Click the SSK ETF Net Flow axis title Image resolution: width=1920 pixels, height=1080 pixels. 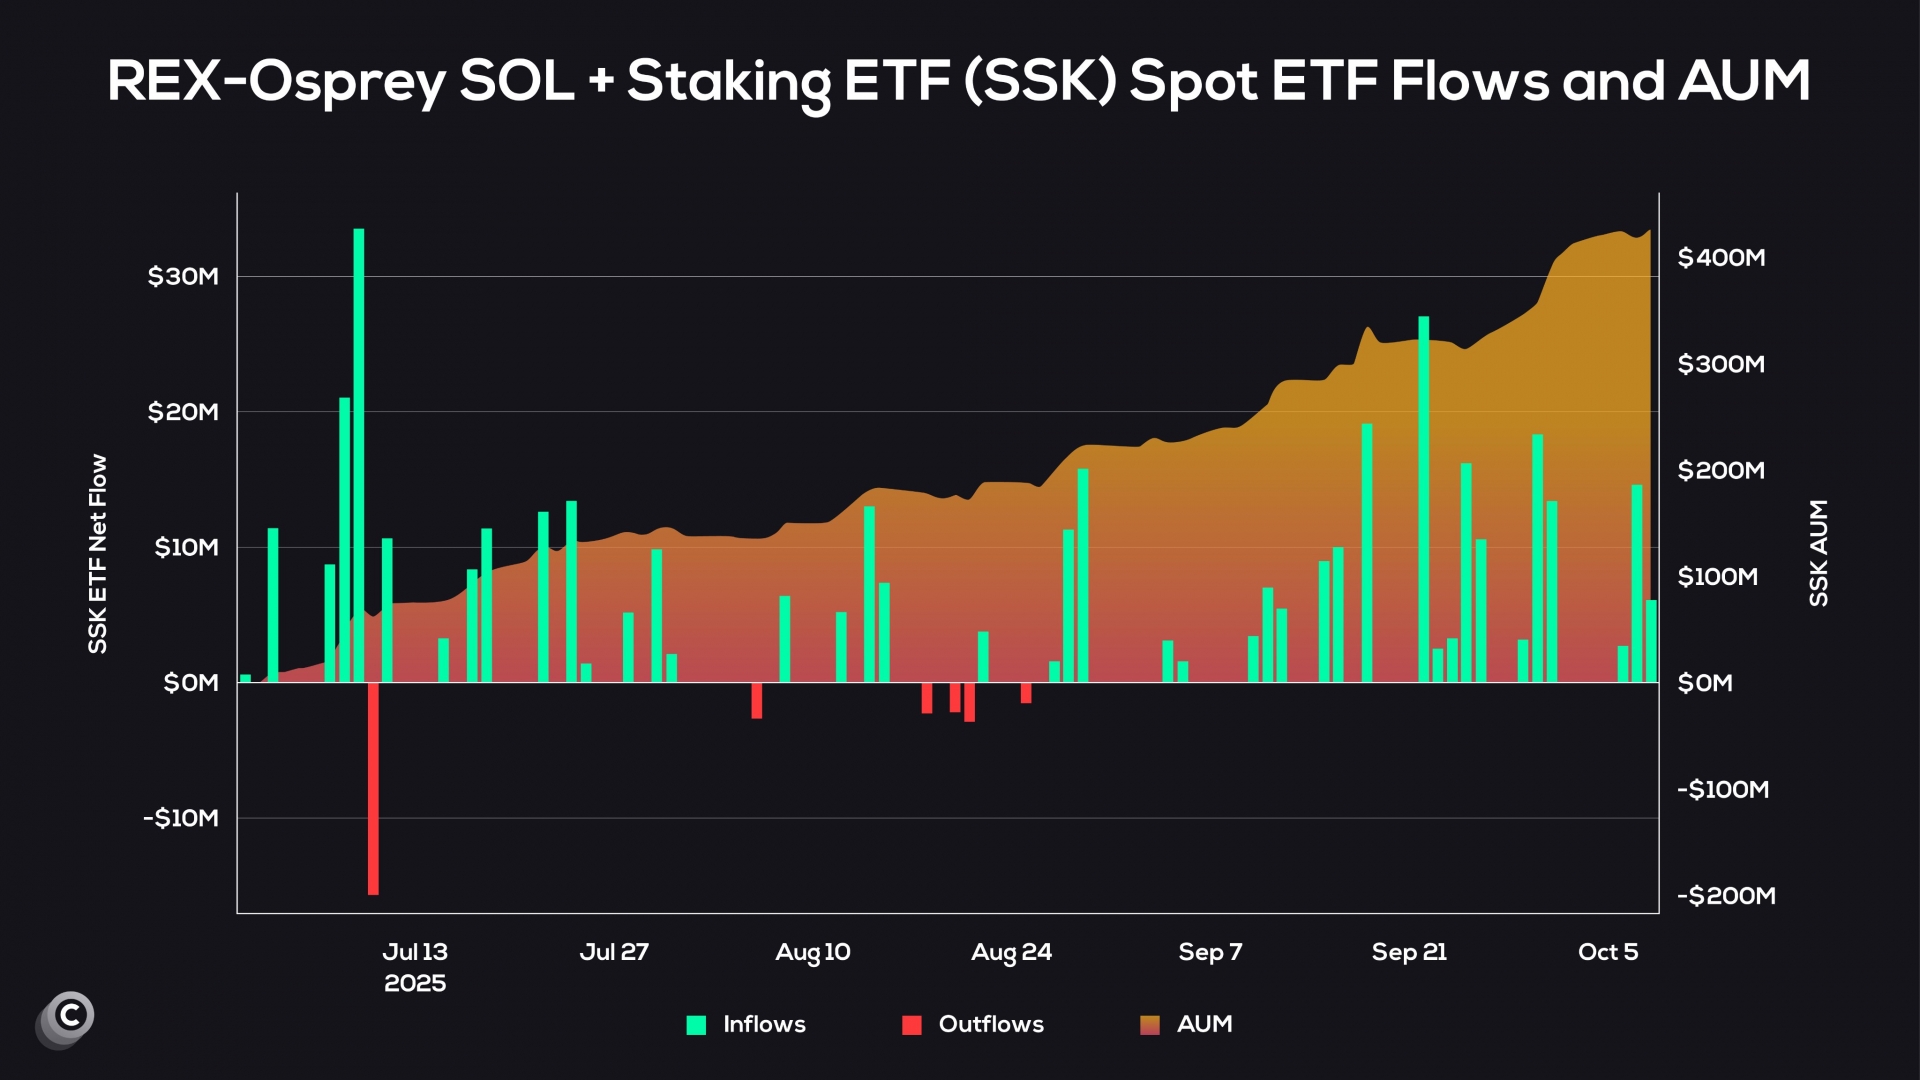(97, 554)
